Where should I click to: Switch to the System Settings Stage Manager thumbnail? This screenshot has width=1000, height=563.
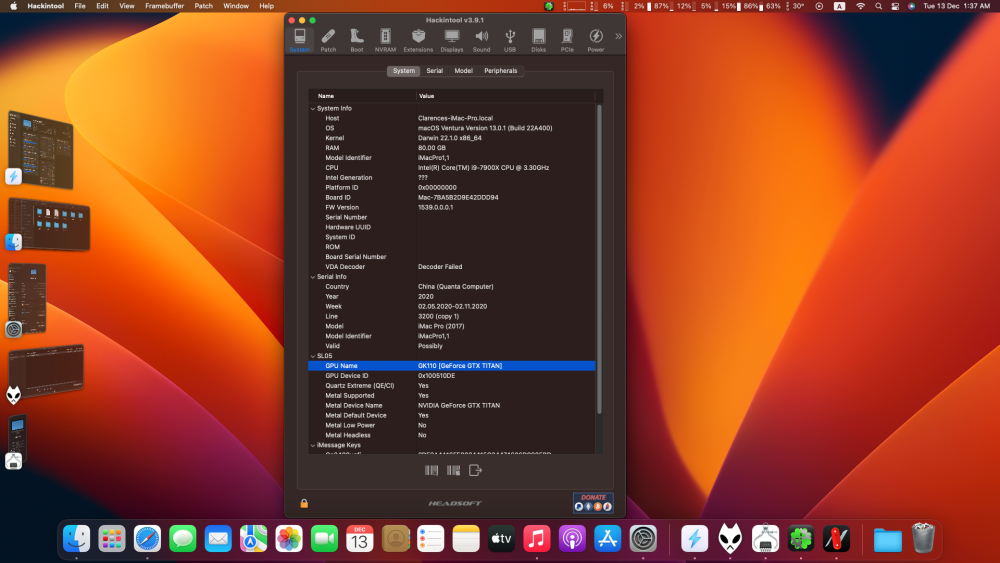point(26,299)
